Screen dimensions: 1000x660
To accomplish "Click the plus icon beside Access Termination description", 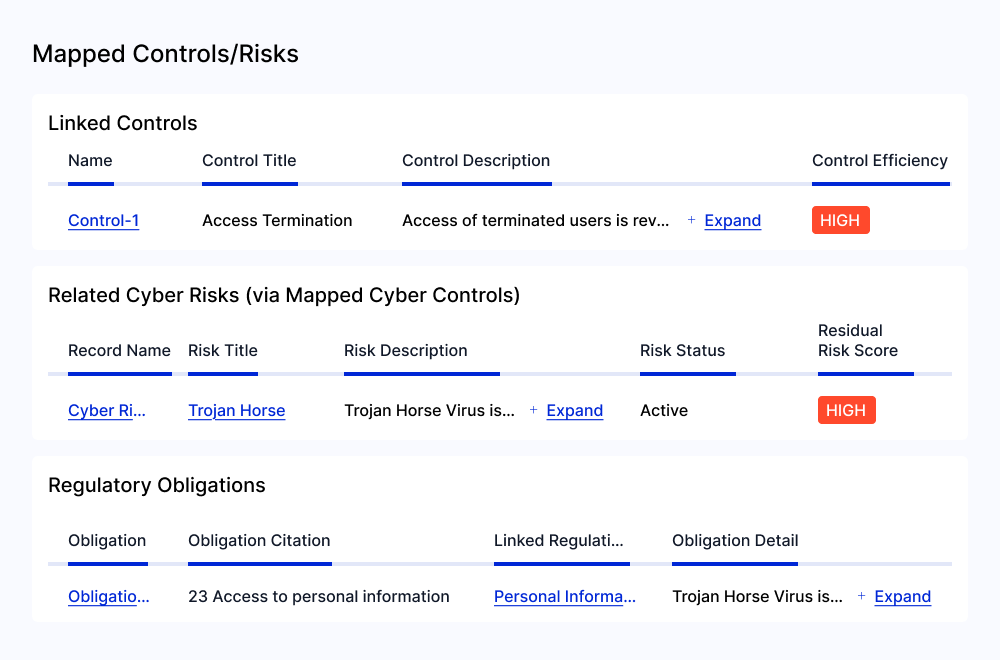I will (x=691, y=220).
